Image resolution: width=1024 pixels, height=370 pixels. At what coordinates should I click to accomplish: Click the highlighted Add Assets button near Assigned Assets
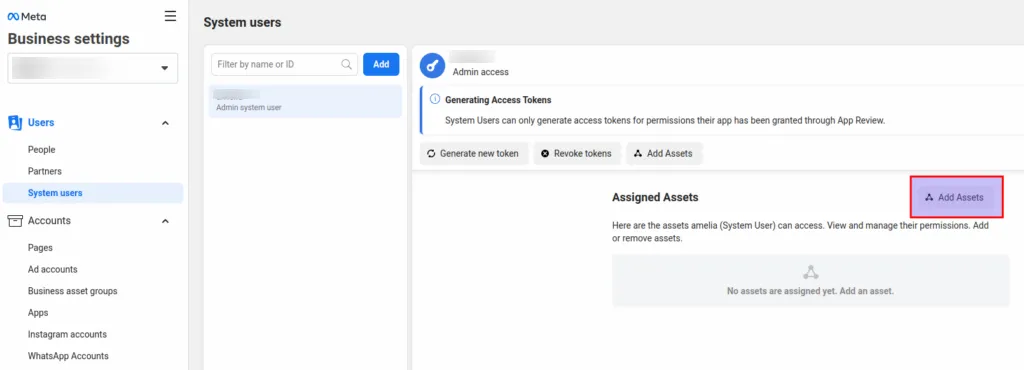[x=955, y=197]
